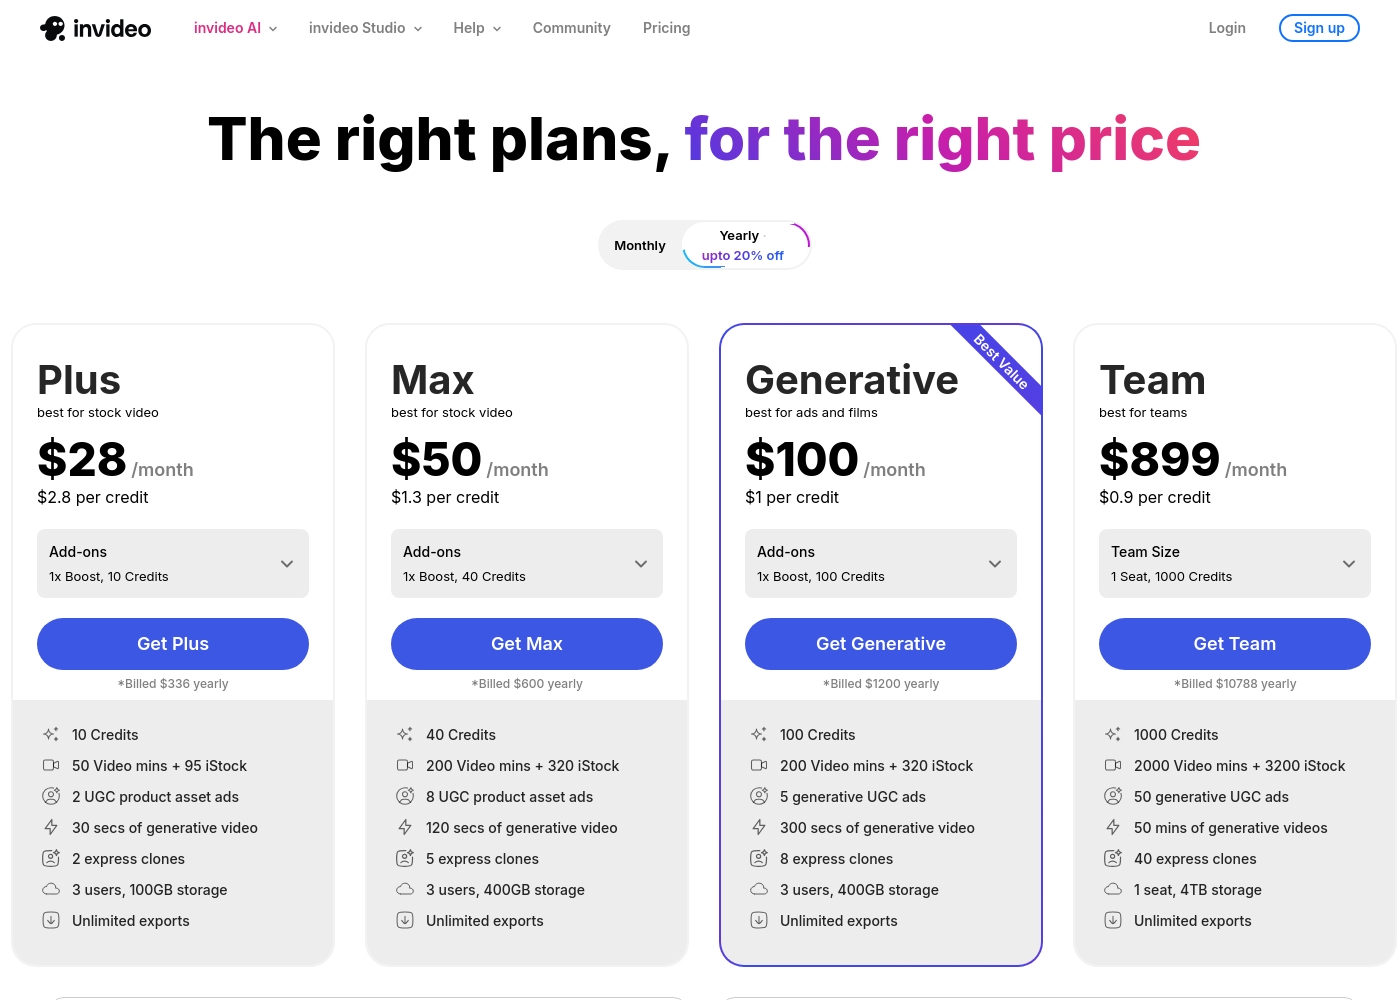Open the invideo AI menu
Viewport: 1400px width, 1000px height.
(x=236, y=28)
